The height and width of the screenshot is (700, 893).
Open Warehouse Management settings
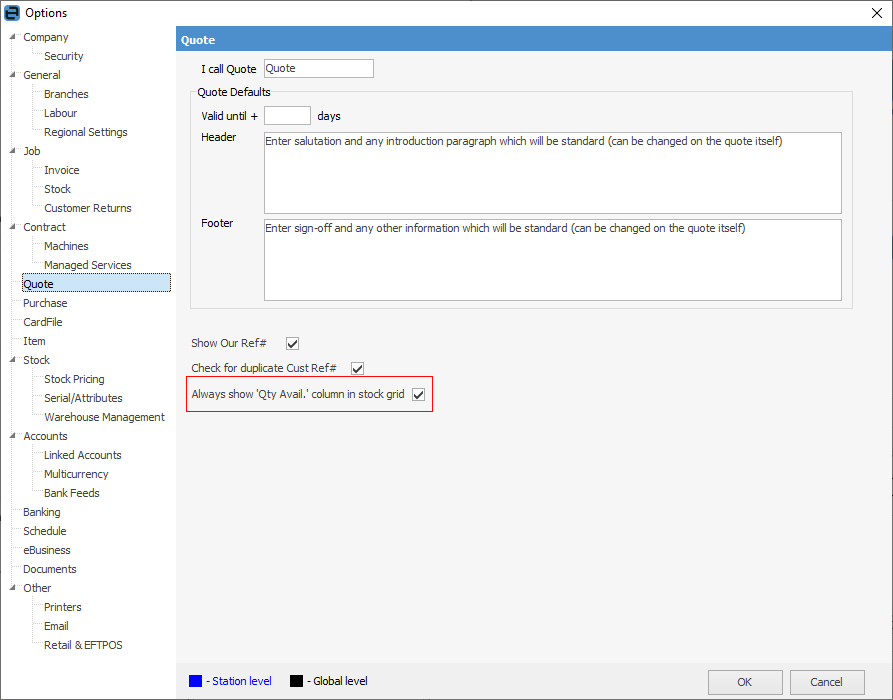click(104, 418)
